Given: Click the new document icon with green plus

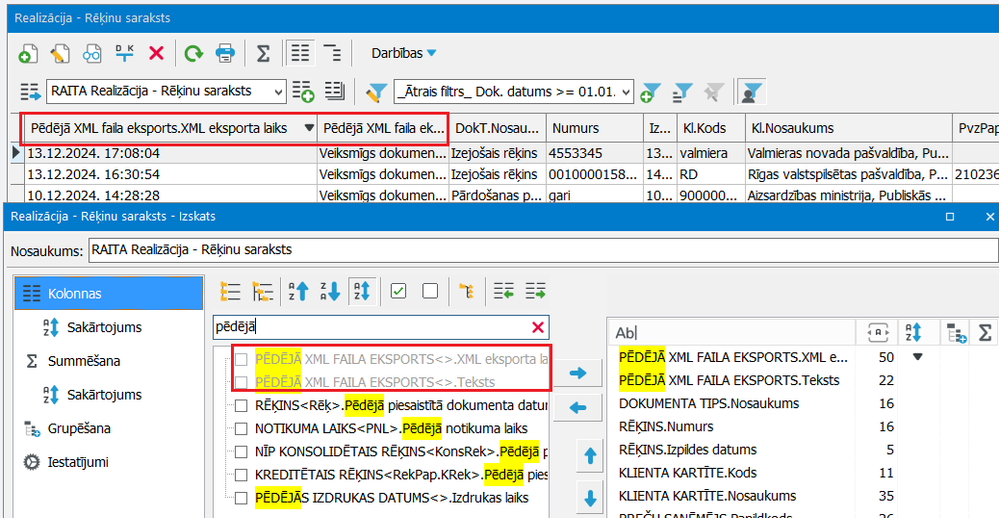Looking at the screenshot, I should [x=29, y=52].
